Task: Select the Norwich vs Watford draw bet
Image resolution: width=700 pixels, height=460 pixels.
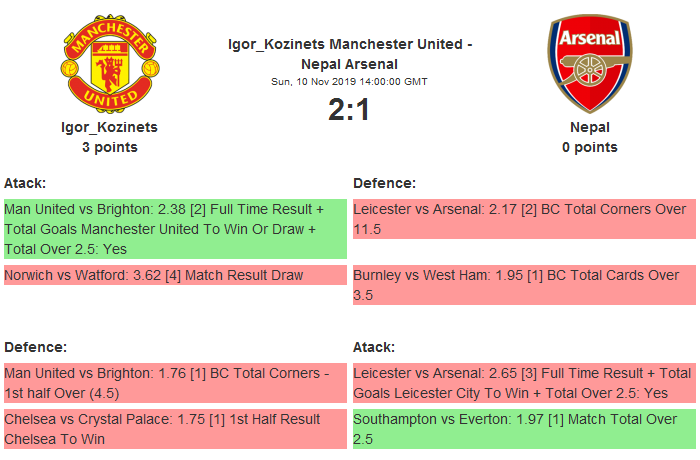Action: tap(175, 274)
